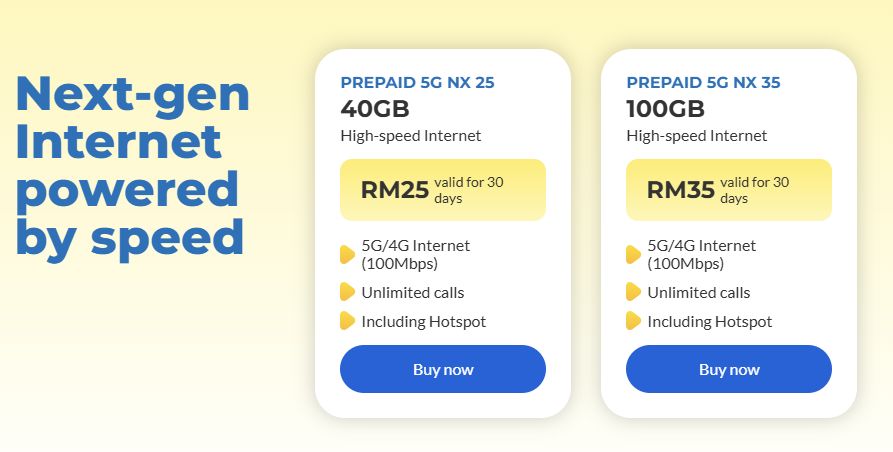Click the Unlimited calls bullet icon in NX 25 card

[x=347, y=292]
